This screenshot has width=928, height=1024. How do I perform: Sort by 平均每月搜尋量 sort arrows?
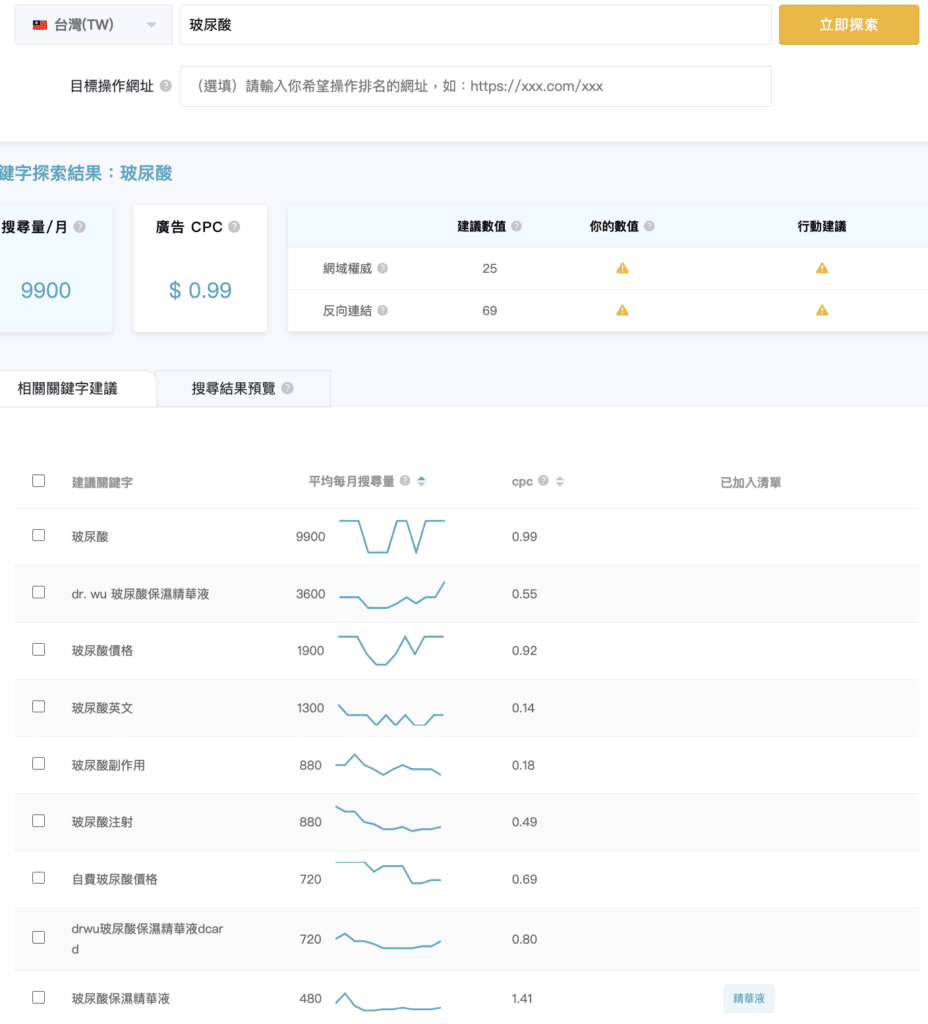(421, 482)
